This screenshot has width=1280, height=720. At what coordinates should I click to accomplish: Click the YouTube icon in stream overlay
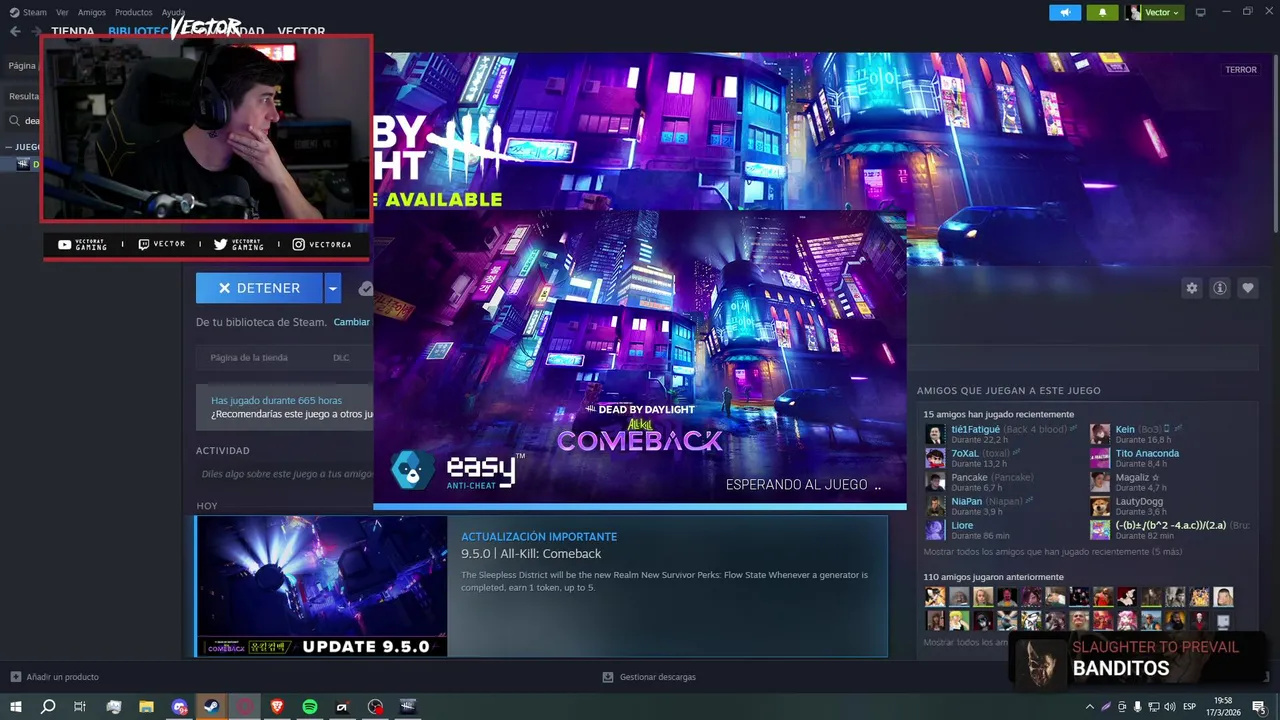click(65, 244)
